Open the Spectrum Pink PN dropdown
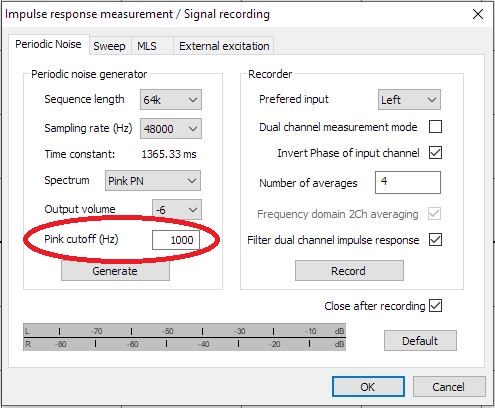The height and width of the screenshot is (408, 495). [x=153, y=181]
